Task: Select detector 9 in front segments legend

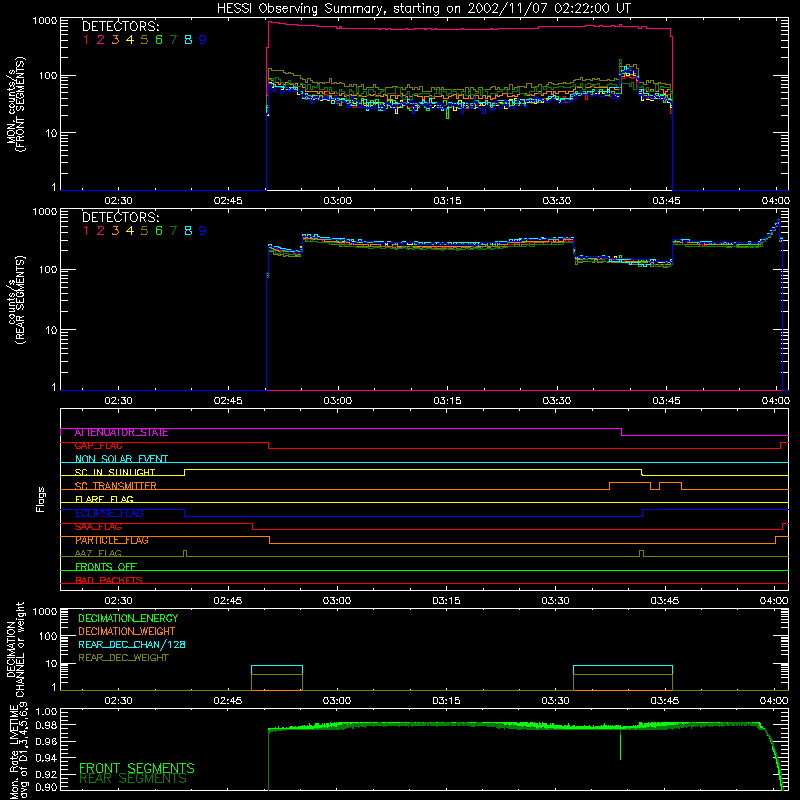Action: point(203,40)
